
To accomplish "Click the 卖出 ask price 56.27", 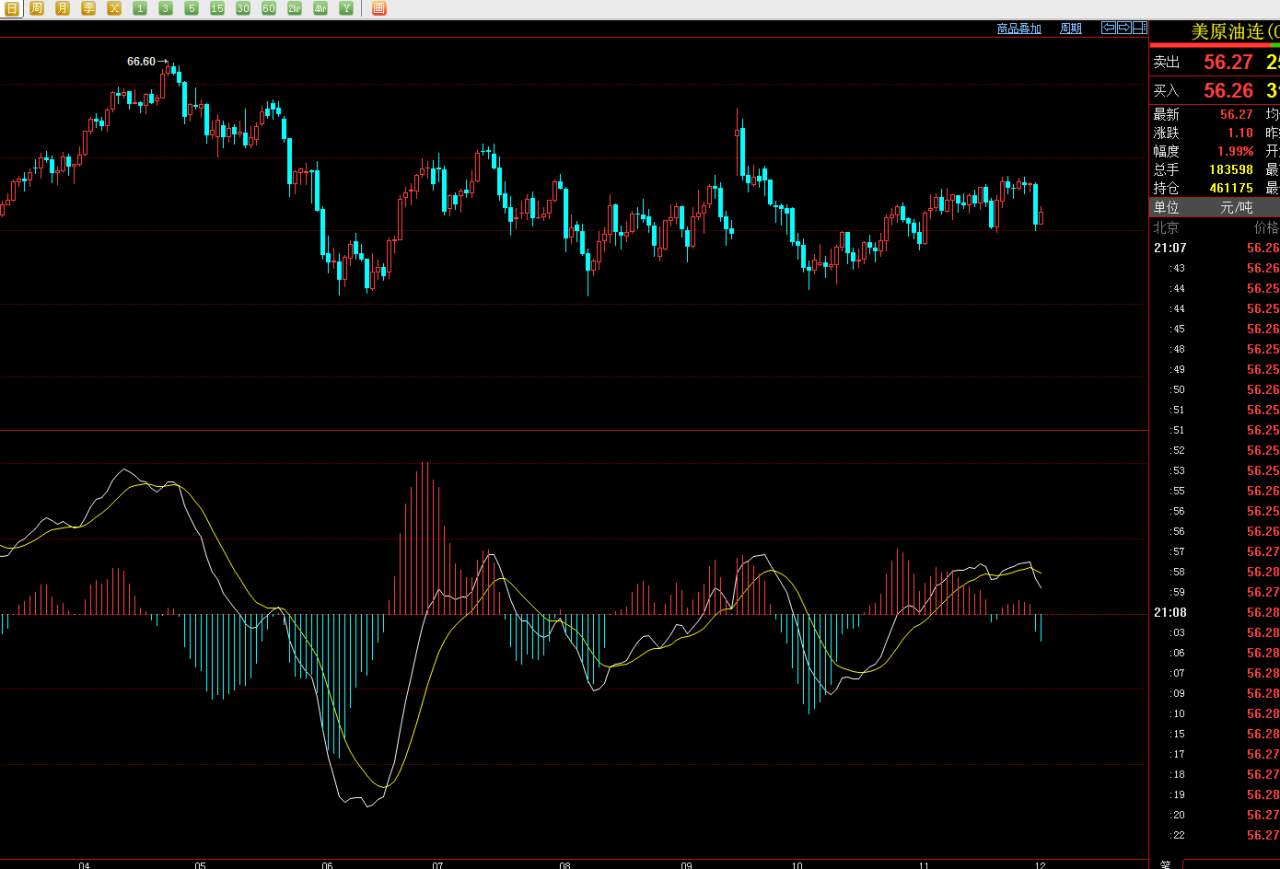I will point(1228,62).
